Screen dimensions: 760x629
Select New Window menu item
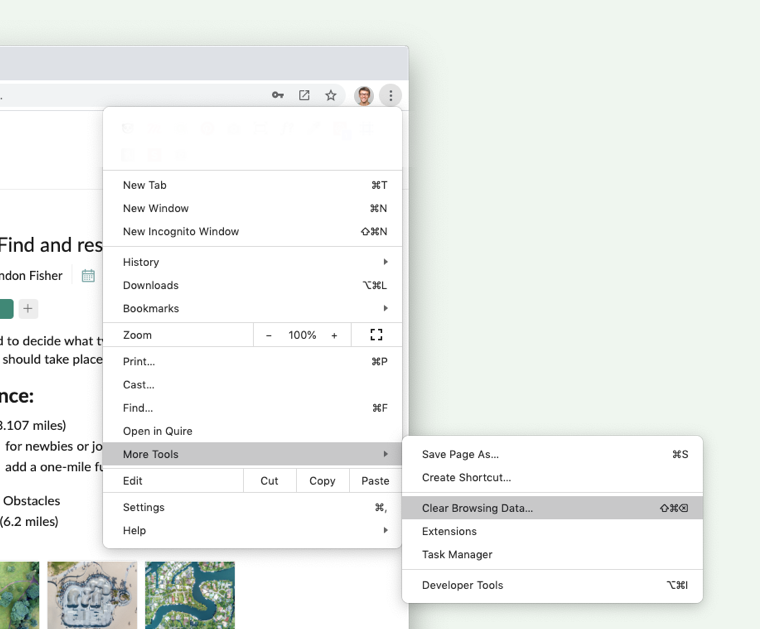click(253, 208)
